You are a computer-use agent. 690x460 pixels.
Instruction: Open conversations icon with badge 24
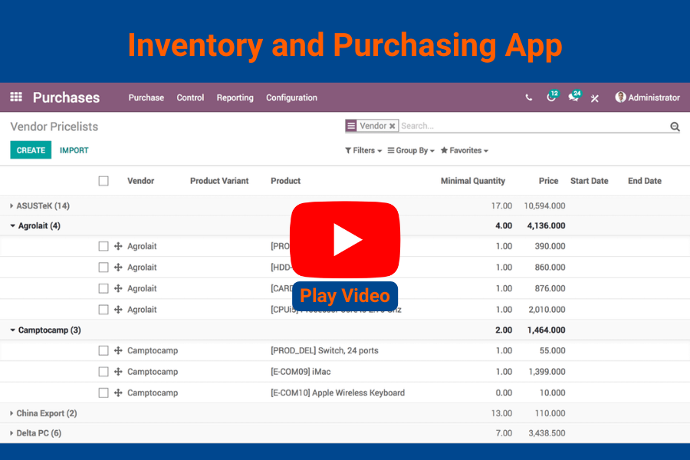click(574, 96)
